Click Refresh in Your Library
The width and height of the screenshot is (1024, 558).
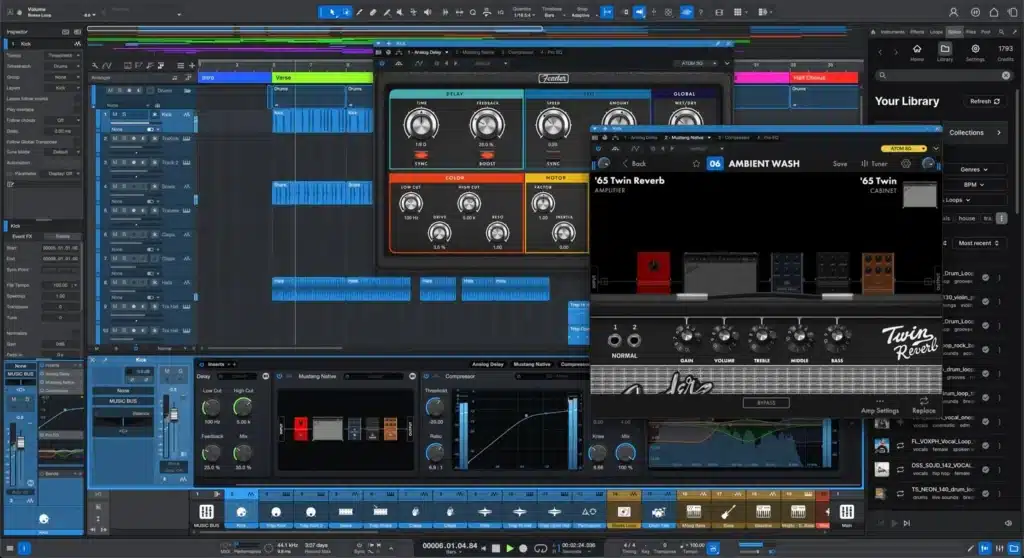(x=985, y=101)
